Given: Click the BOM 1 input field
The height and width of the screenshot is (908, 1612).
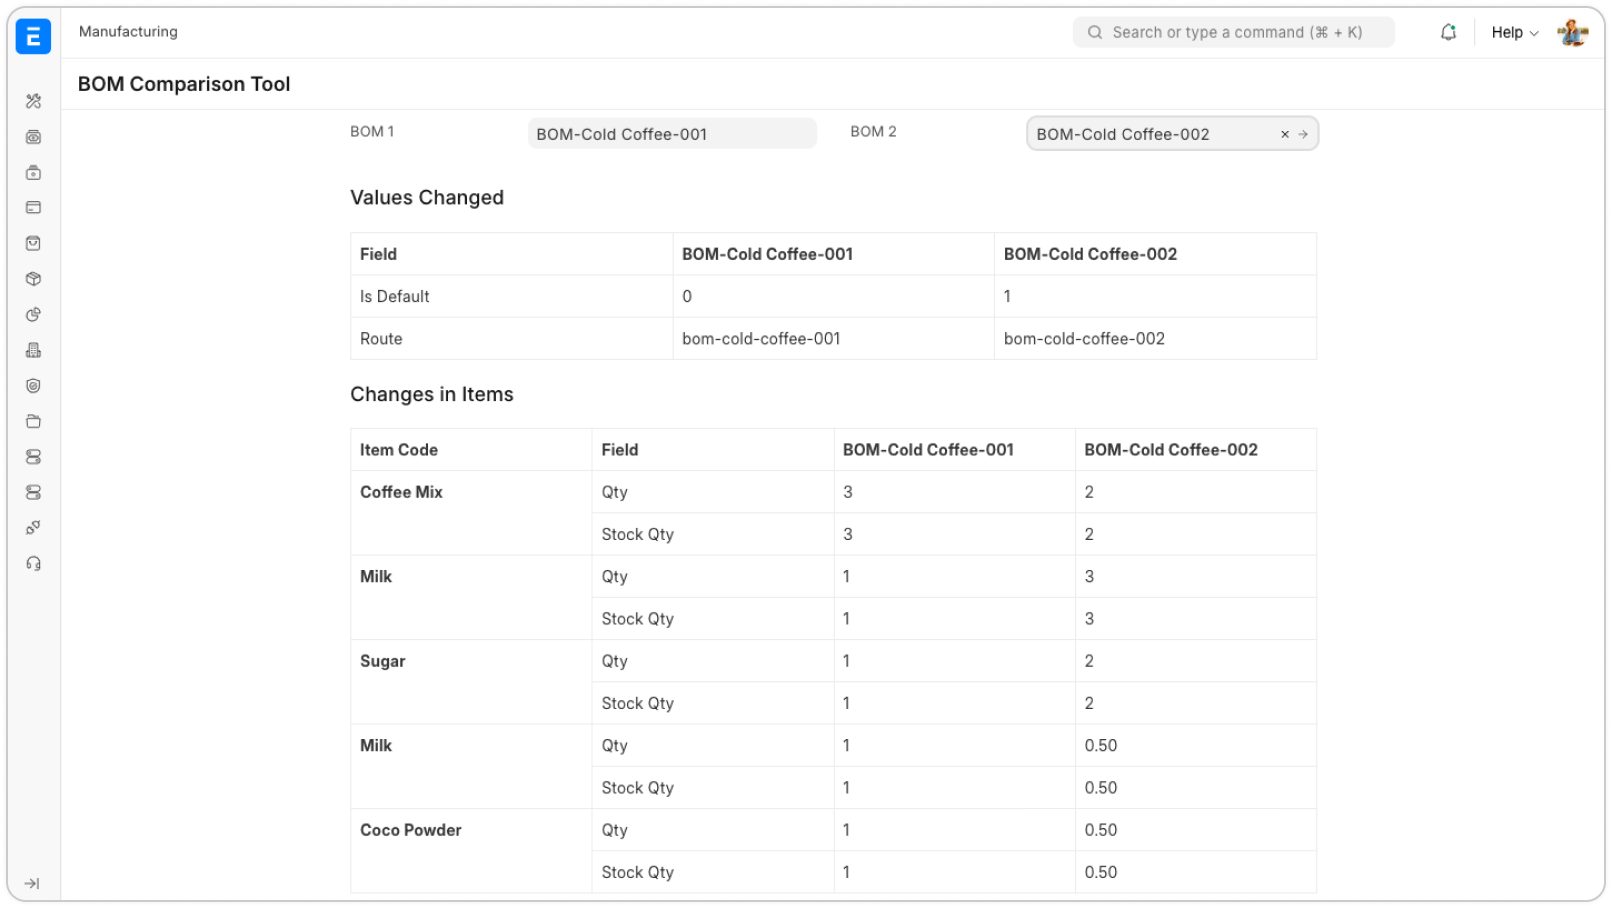Looking at the screenshot, I should [x=672, y=134].
